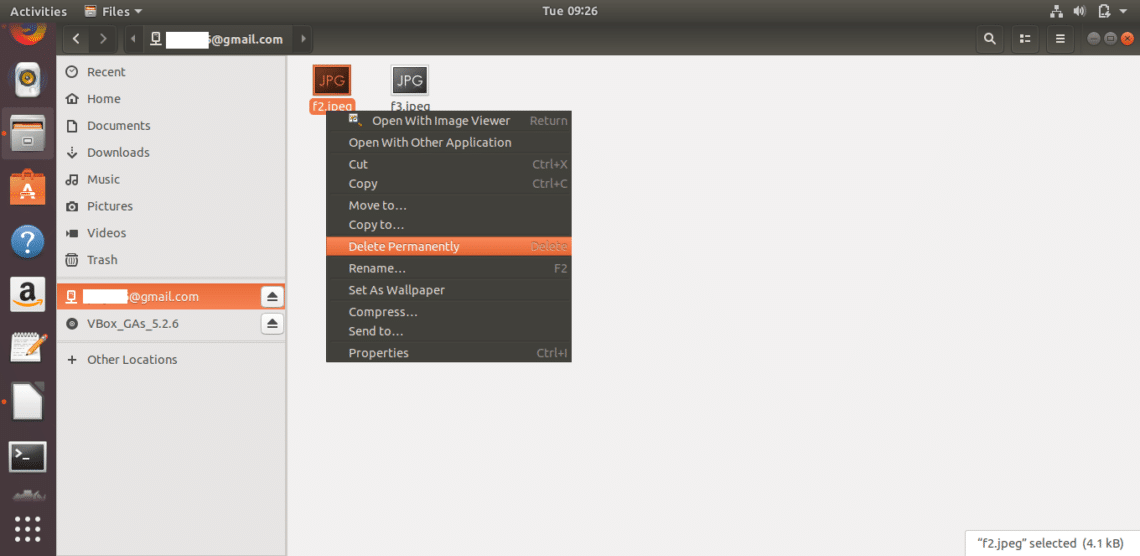Open the clock and calendar at Tue 09:26
The image size is (1140, 556).
pos(570,11)
